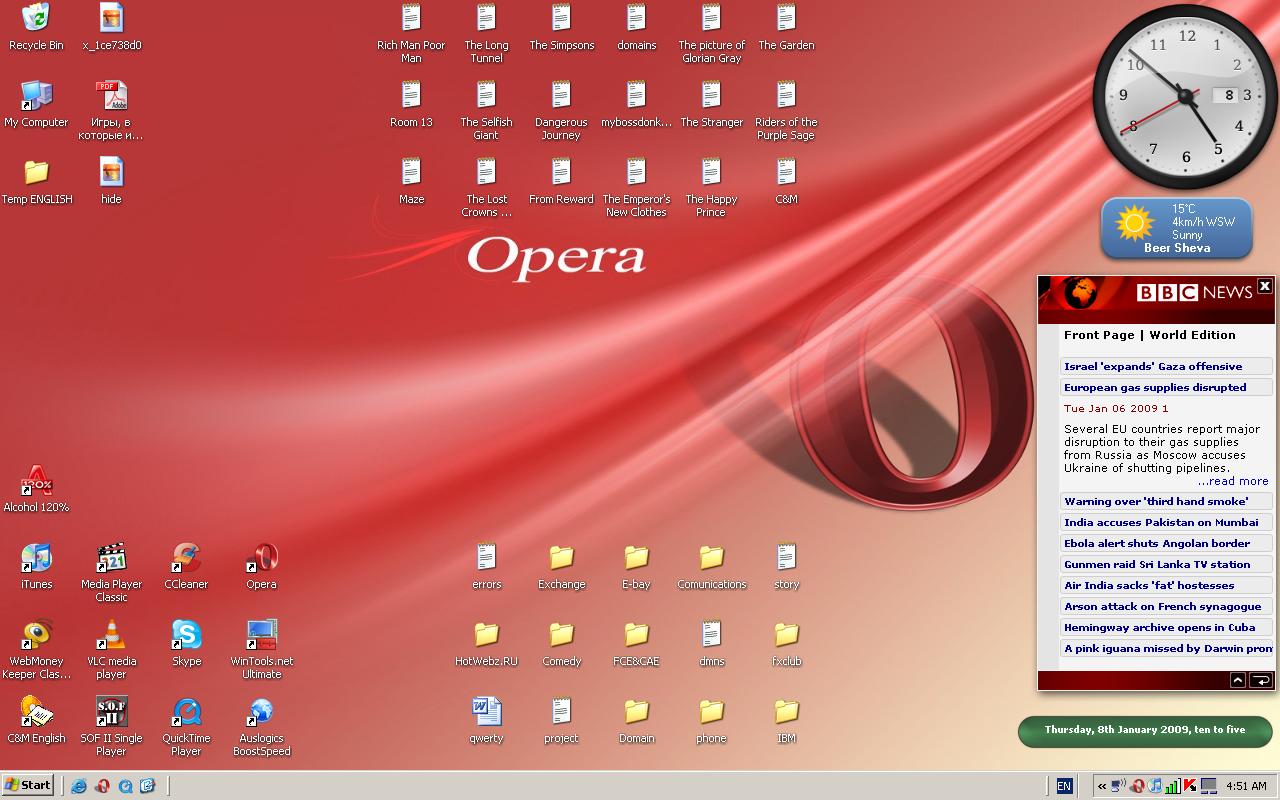Click the Beer Sheva weather widget
Viewport: 1280px width, 800px height.
(x=1177, y=228)
